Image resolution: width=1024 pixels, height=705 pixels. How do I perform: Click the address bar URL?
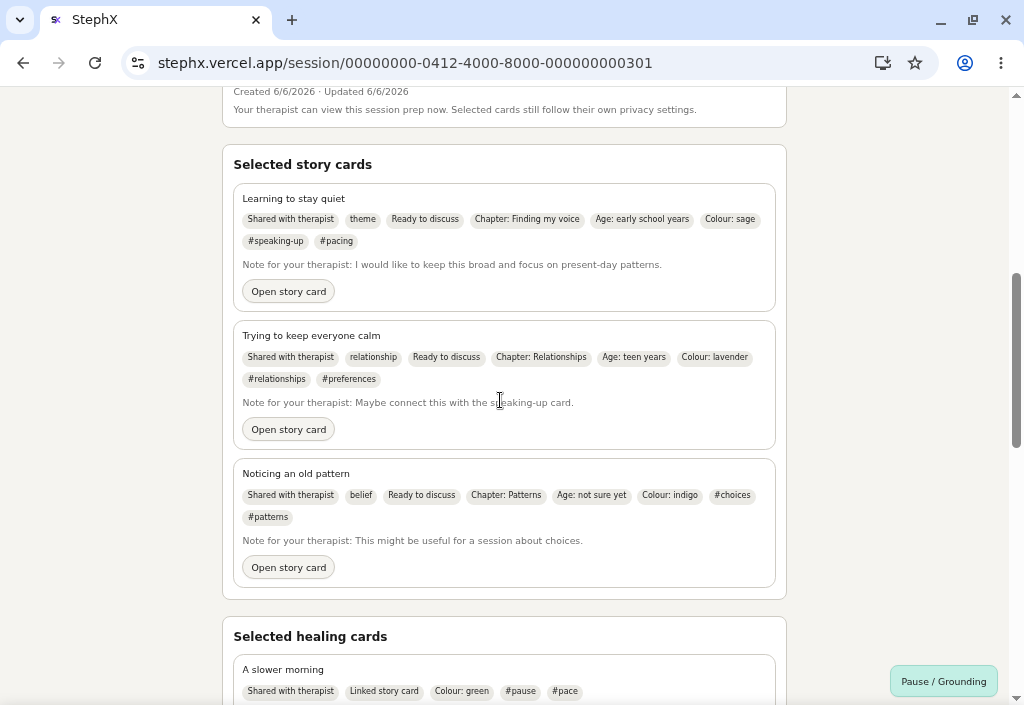pos(405,63)
